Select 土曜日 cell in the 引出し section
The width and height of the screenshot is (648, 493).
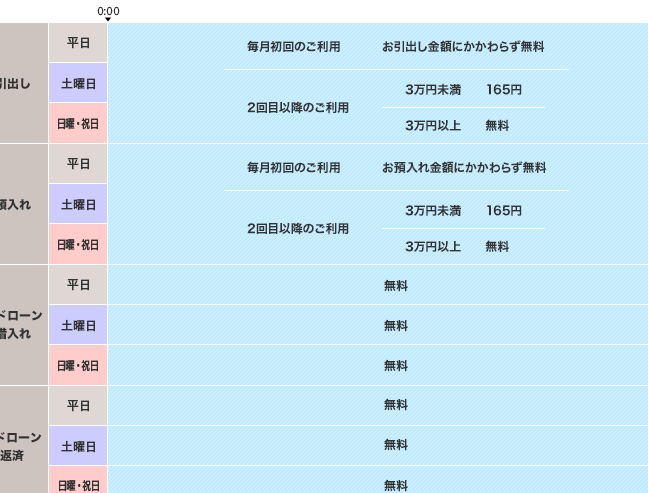click(78, 84)
